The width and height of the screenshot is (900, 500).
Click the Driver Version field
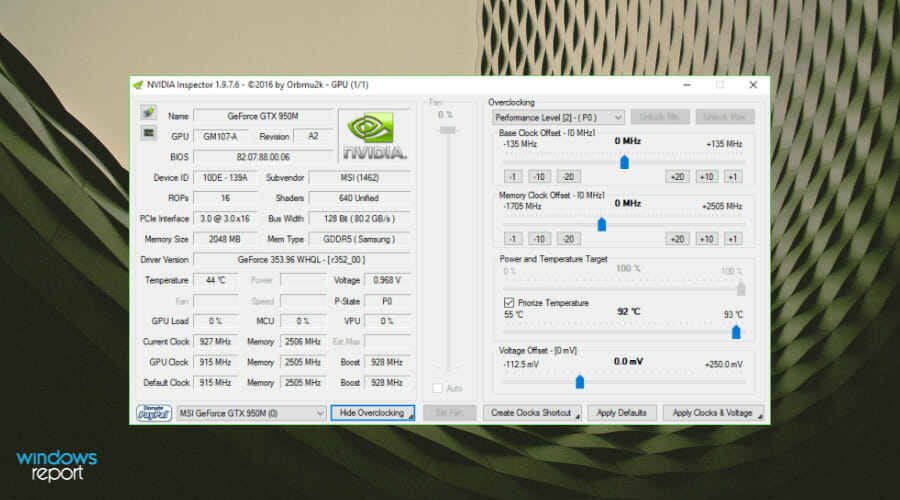pyautogui.click(x=301, y=259)
